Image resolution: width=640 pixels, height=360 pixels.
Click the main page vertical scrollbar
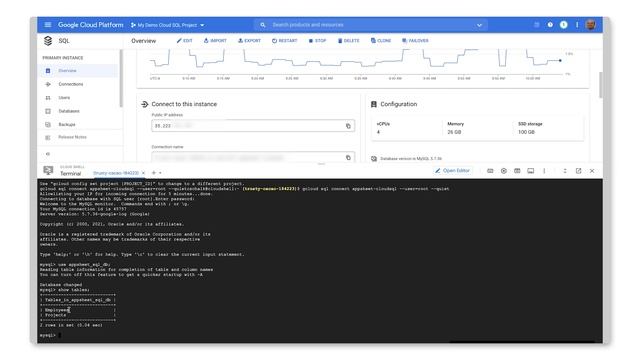tap(600, 85)
